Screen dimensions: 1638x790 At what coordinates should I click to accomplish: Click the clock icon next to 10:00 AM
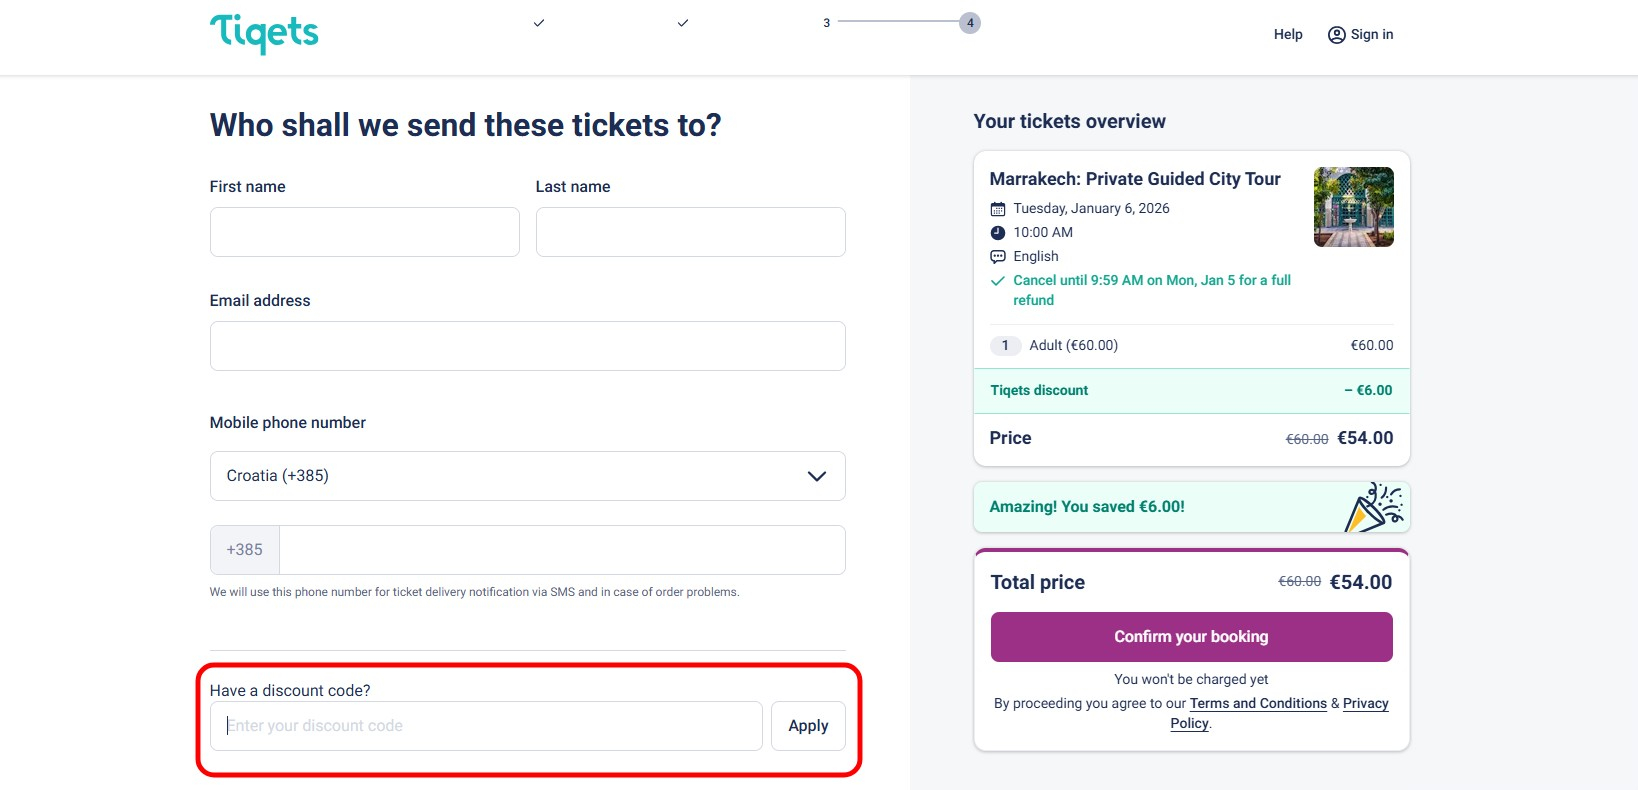(x=997, y=232)
